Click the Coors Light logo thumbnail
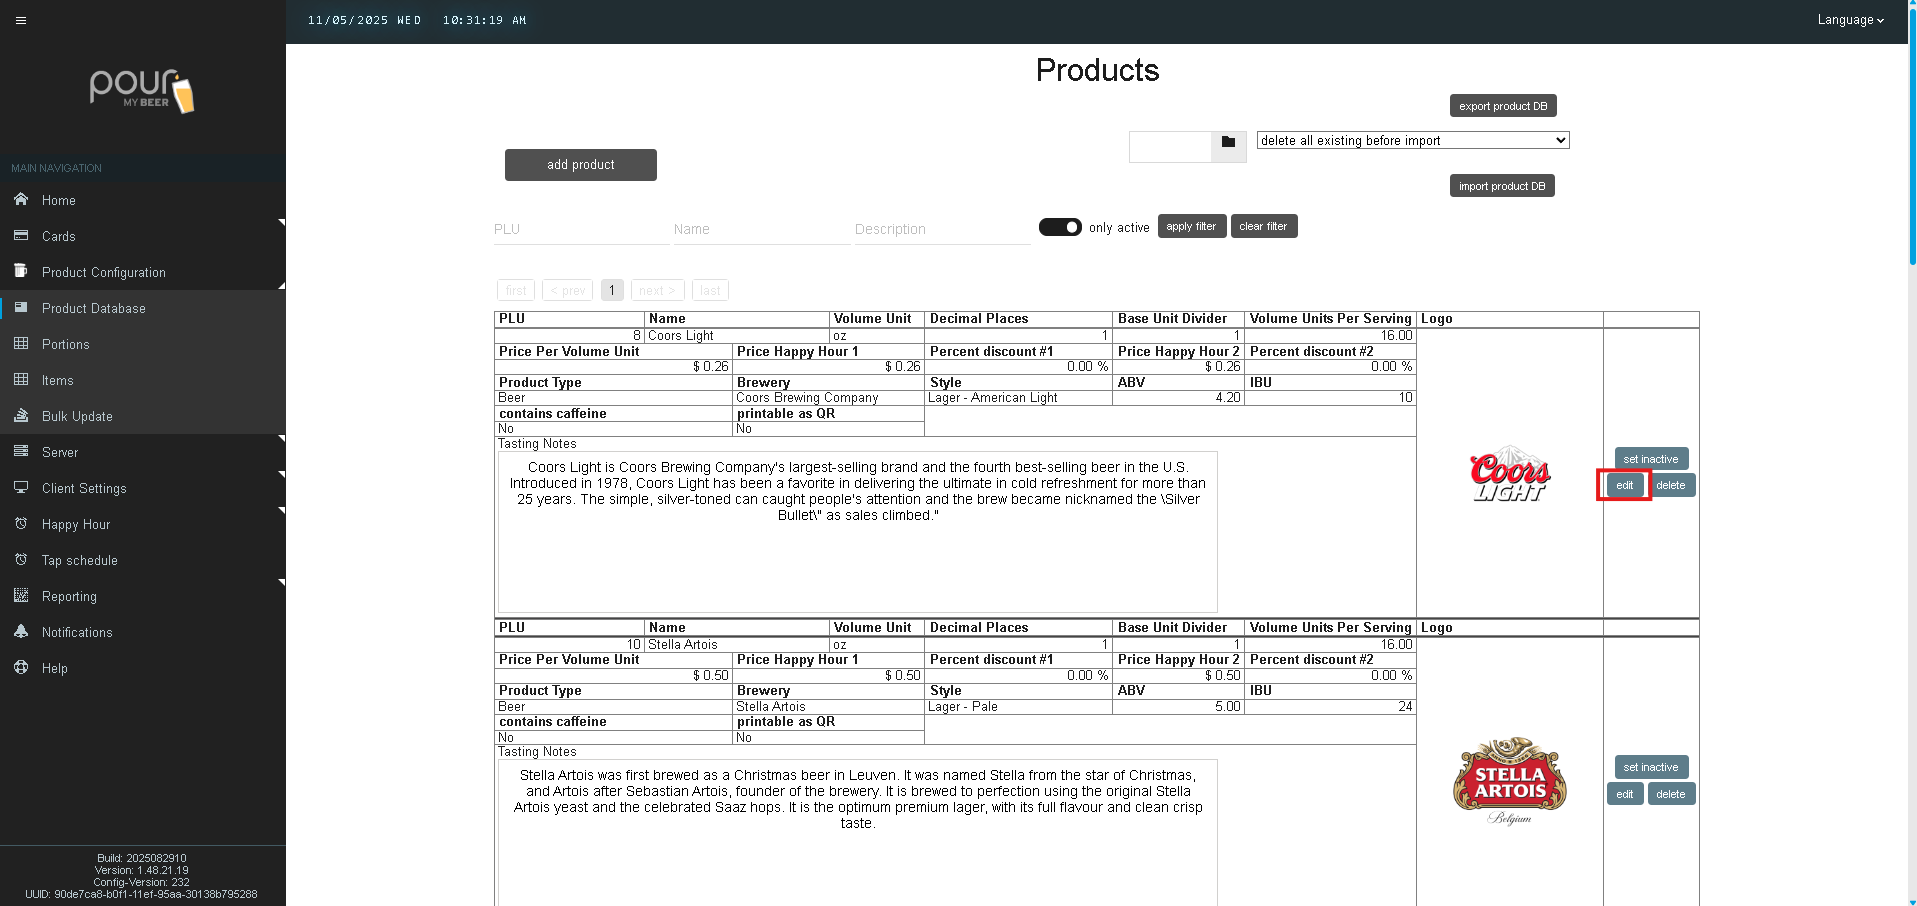1917x906 pixels. pos(1509,474)
